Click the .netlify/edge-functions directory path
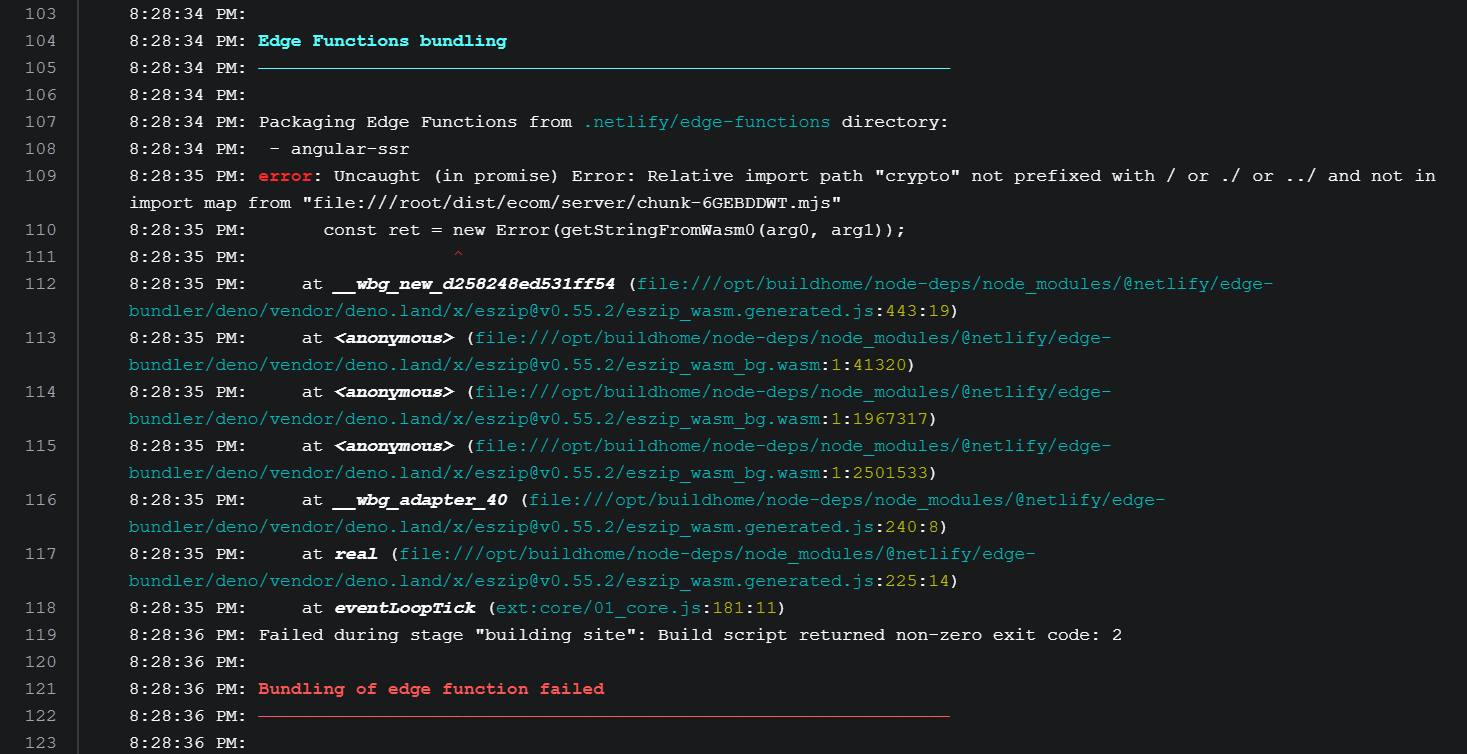Viewport: 1467px width, 754px height. coord(707,122)
